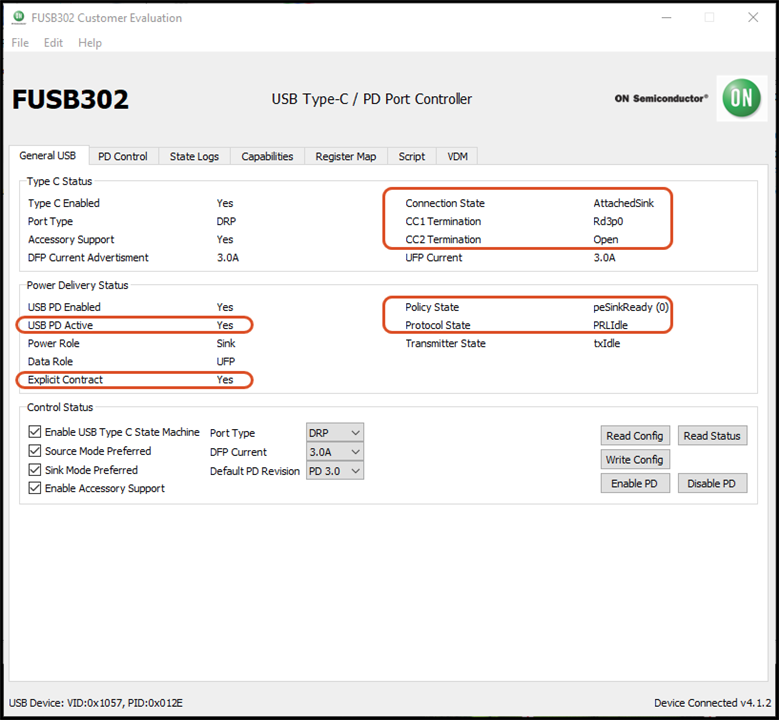This screenshot has width=779, height=720.
Task: Click the Read Config button
Action: 635,436
